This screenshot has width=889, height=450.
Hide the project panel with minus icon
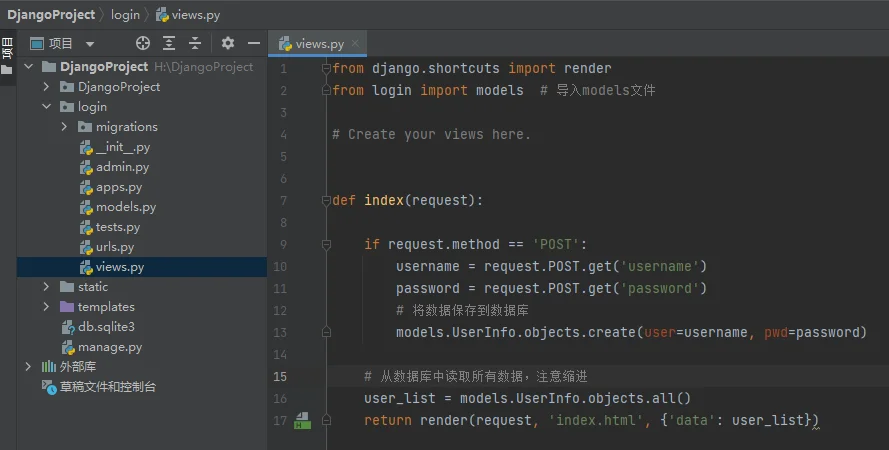pos(254,43)
